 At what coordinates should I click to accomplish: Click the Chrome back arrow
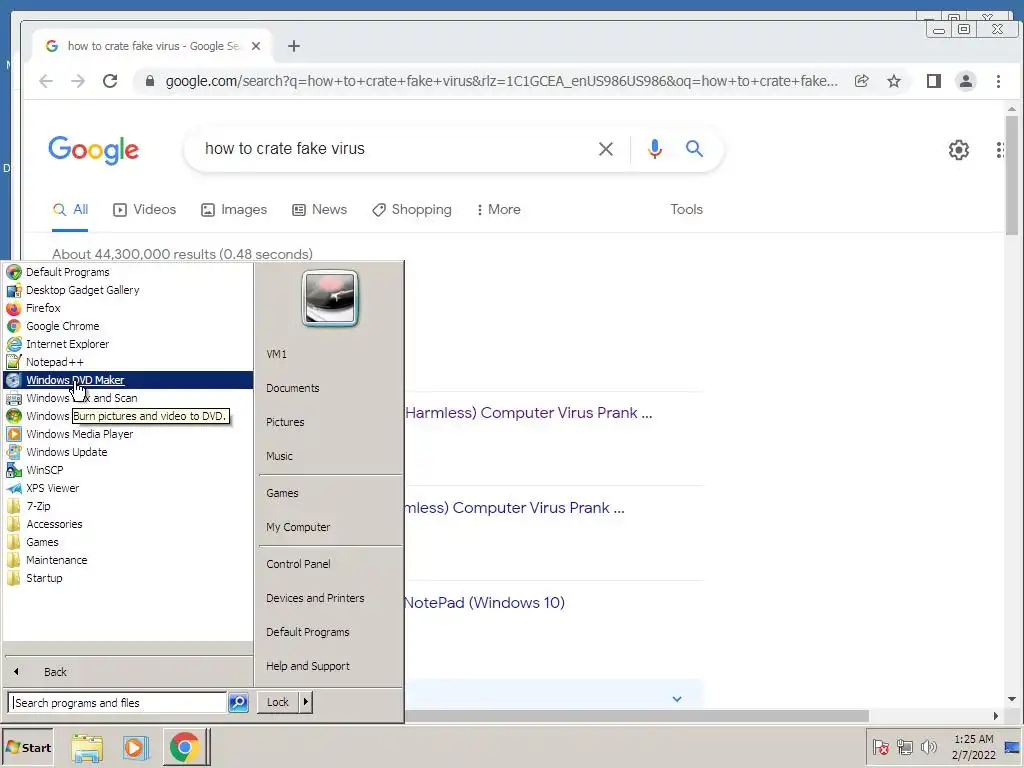coord(46,81)
